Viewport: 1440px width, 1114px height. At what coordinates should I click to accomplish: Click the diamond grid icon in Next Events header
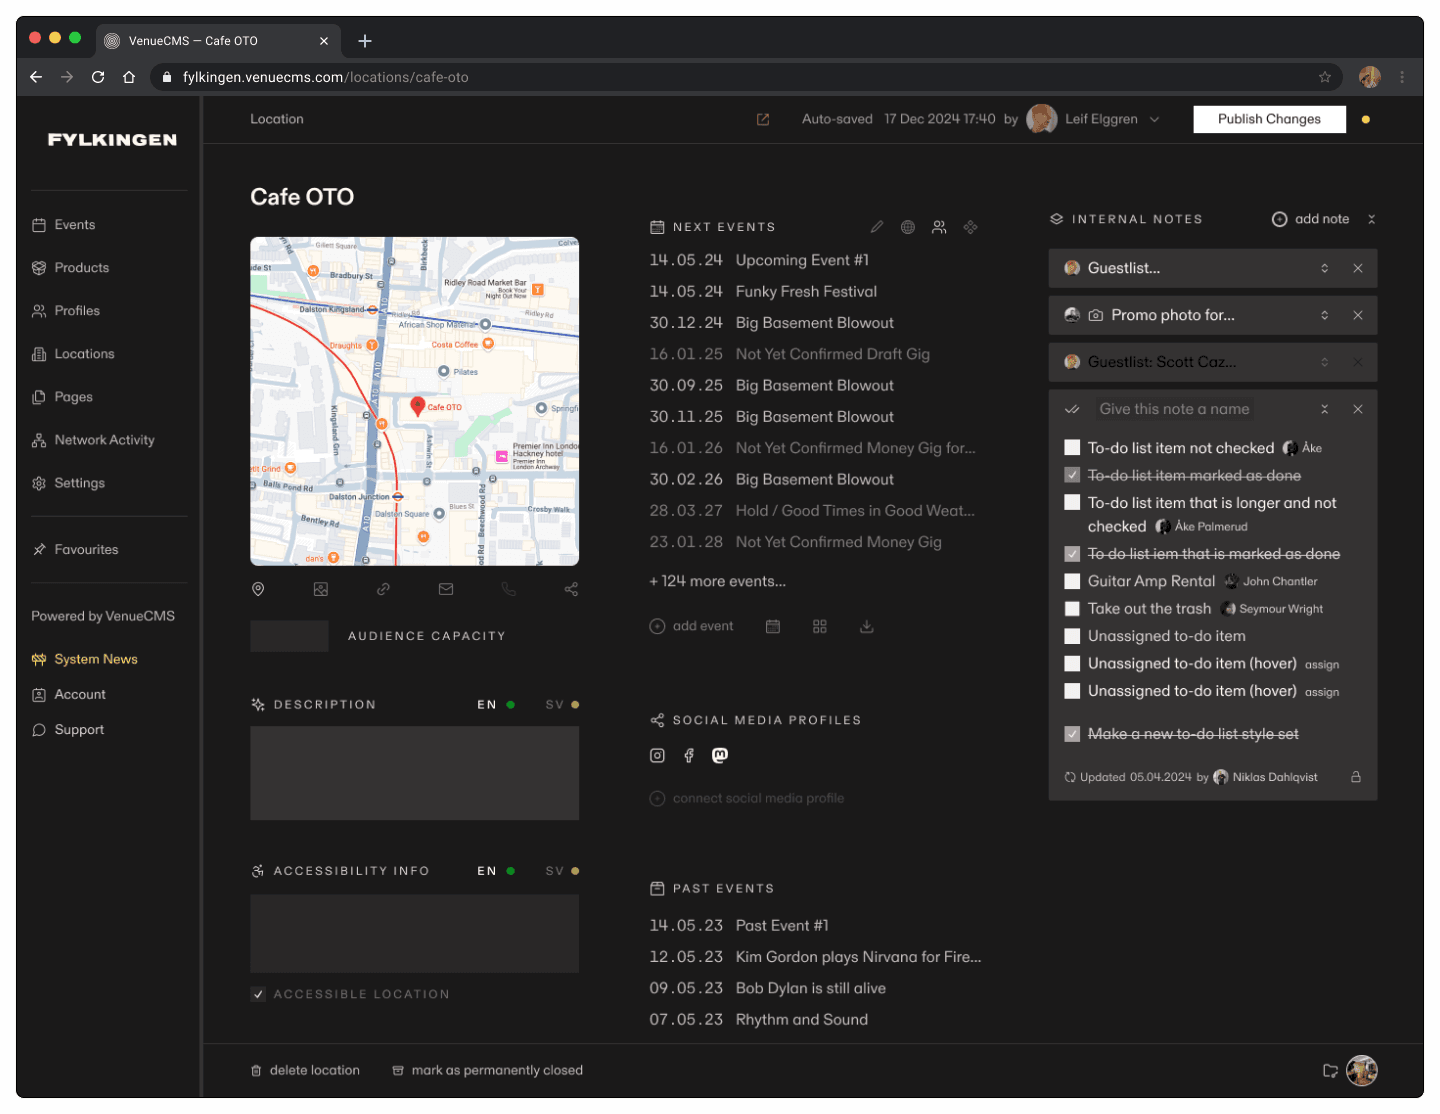click(970, 227)
